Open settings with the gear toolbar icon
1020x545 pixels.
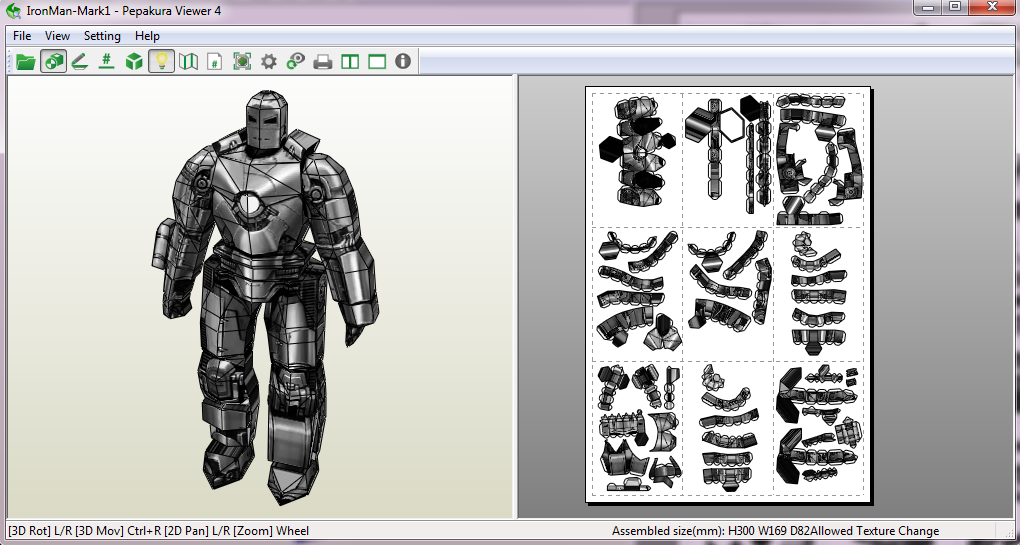[269, 62]
